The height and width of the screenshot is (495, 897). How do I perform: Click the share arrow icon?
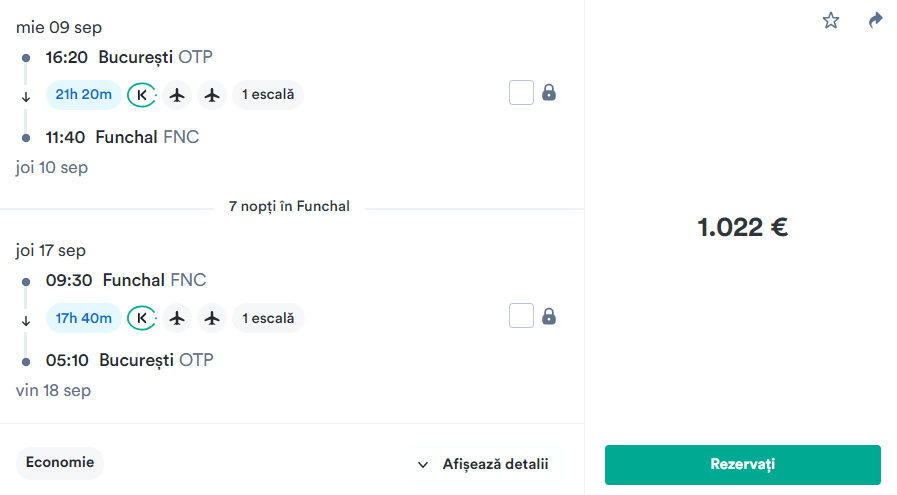click(x=876, y=20)
